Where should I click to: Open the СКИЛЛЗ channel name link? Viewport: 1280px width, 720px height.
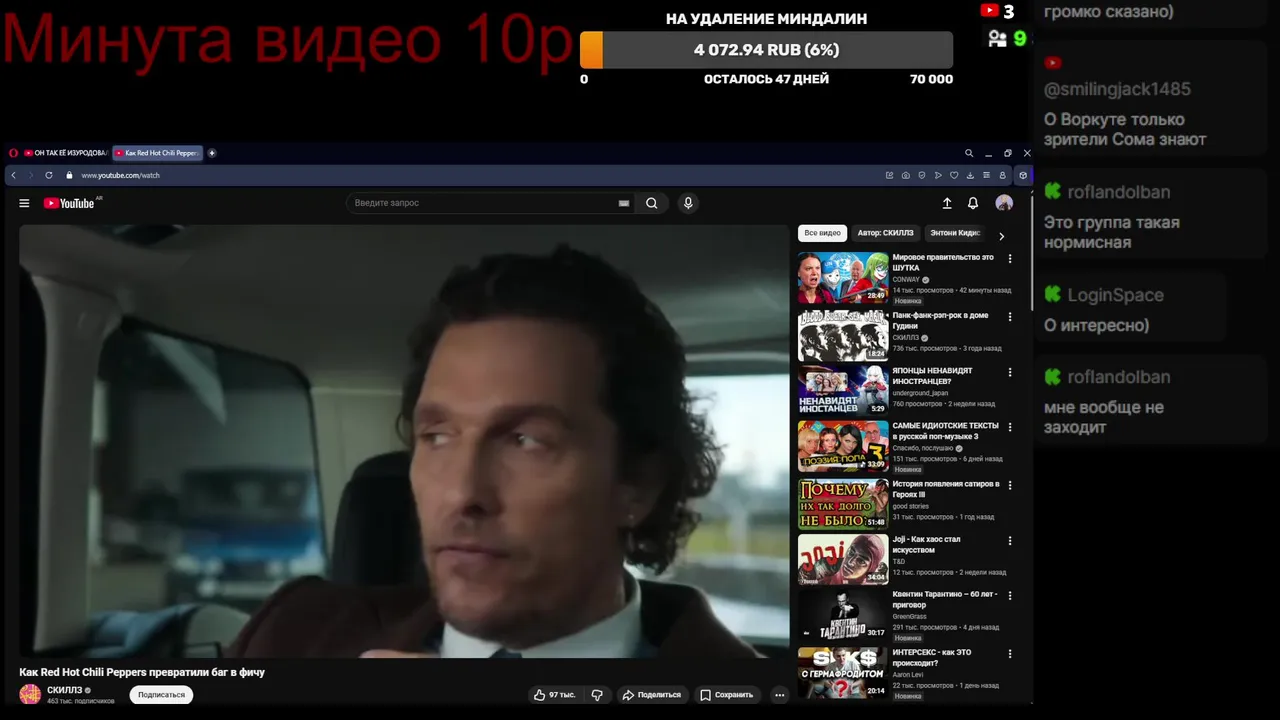pos(64,690)
